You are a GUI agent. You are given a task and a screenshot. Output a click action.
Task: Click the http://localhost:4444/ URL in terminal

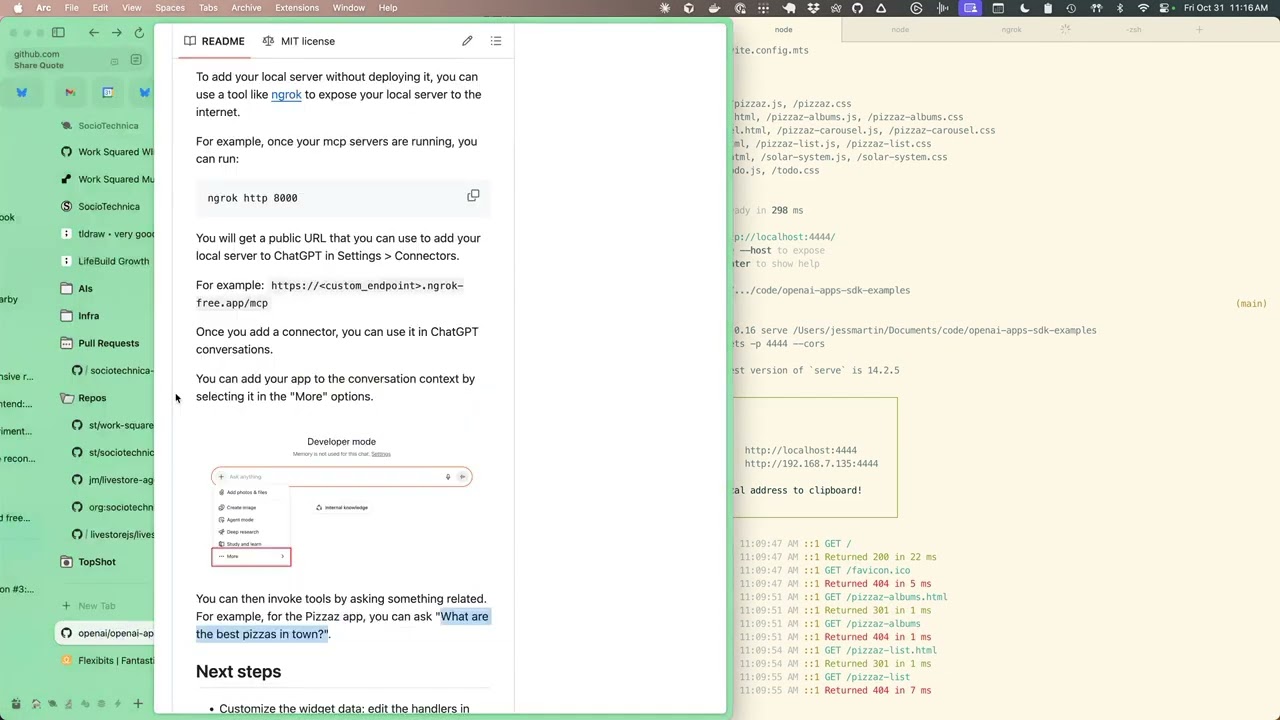(784, 237)
